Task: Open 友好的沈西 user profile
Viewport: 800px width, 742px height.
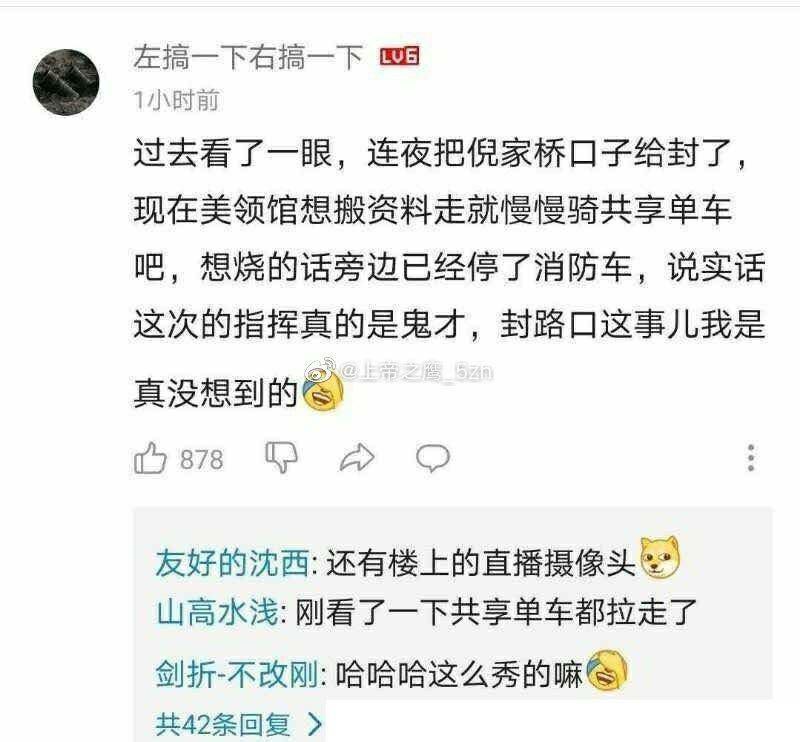Action: 233,563
